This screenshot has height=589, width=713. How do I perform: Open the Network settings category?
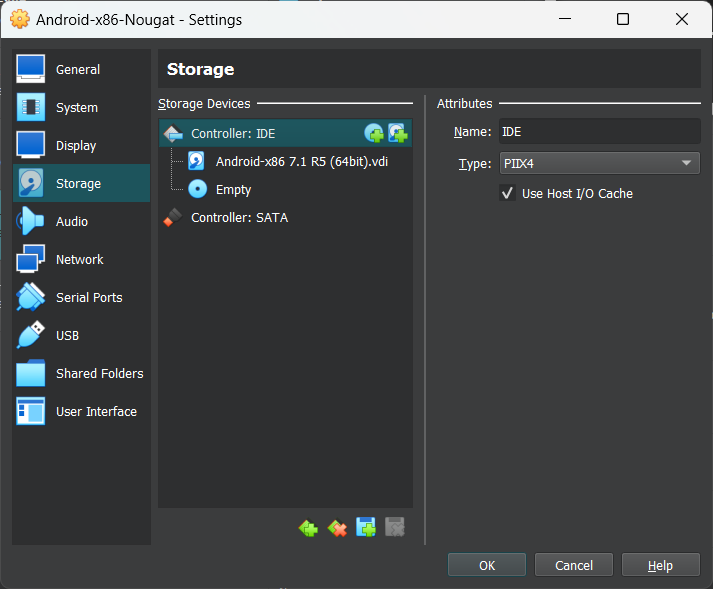click(x=81, y=259)
